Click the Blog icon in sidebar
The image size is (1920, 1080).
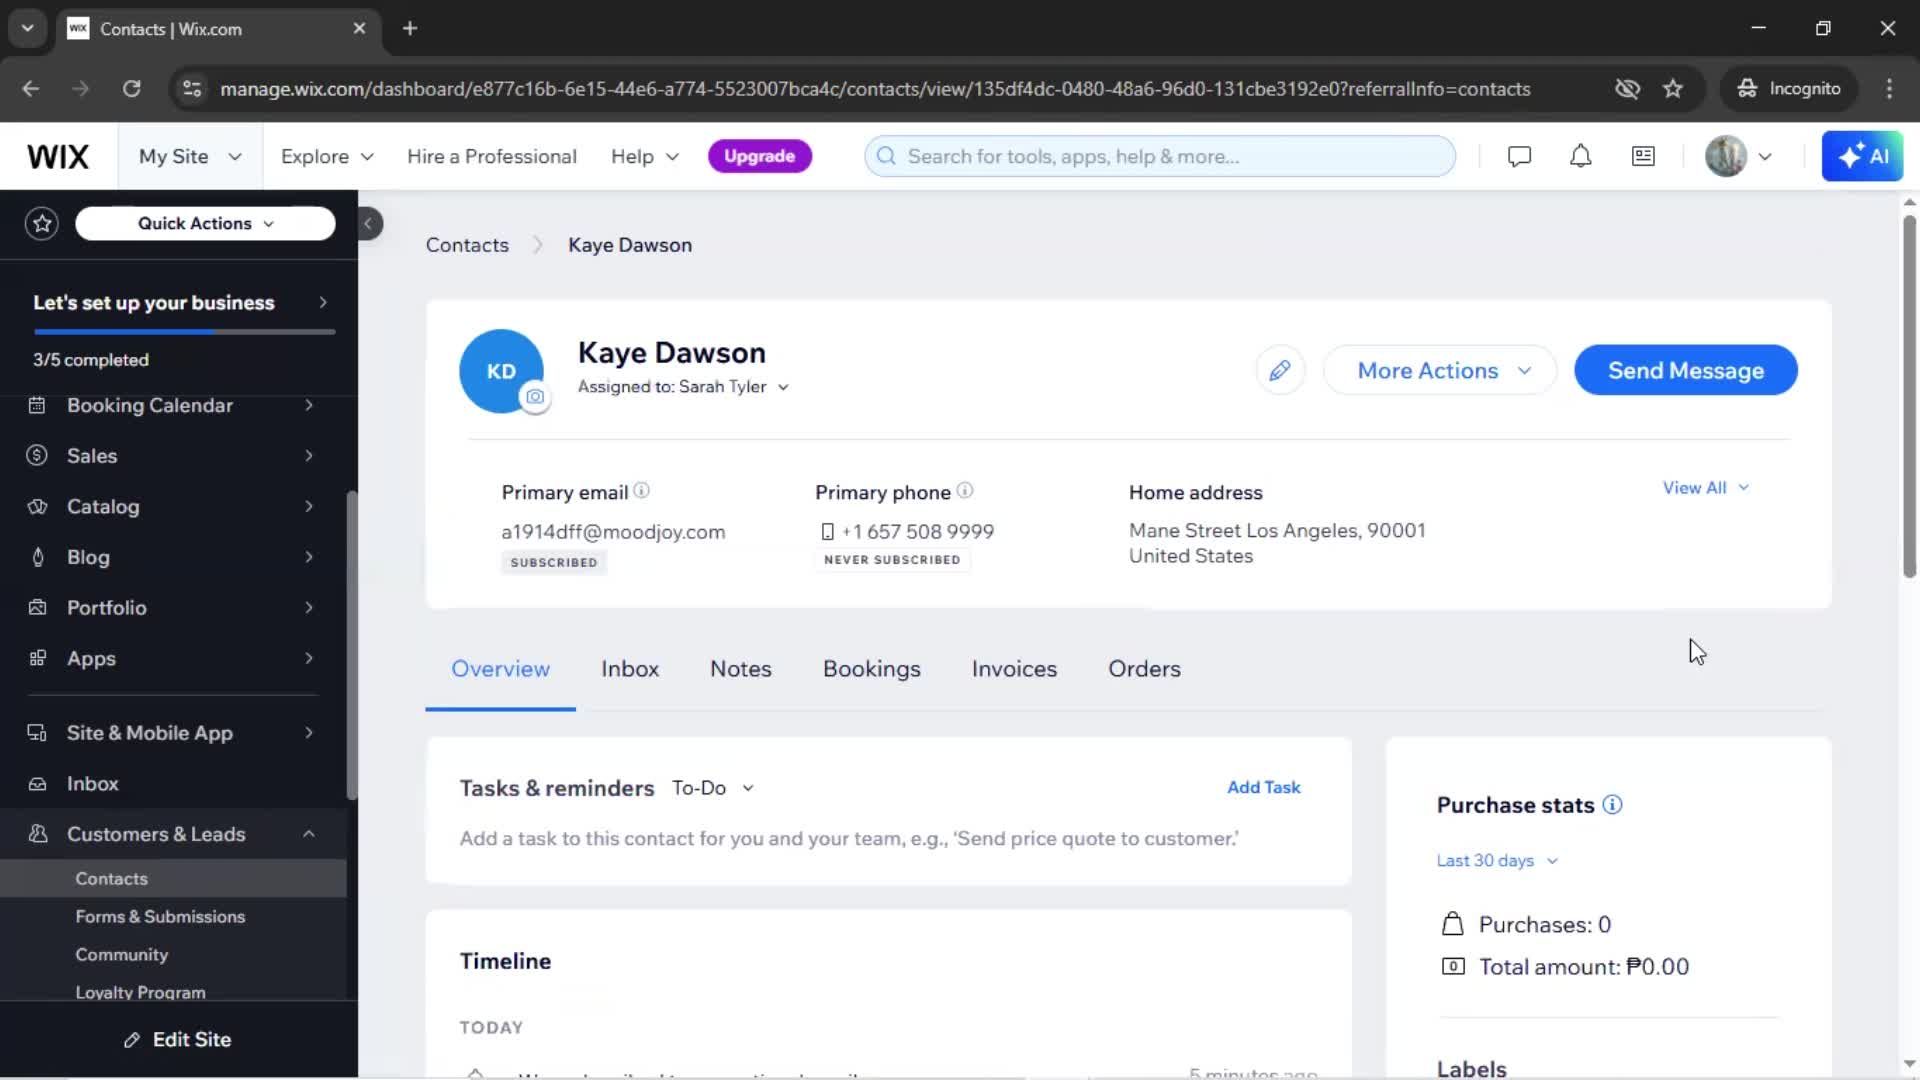coord(37,558)
